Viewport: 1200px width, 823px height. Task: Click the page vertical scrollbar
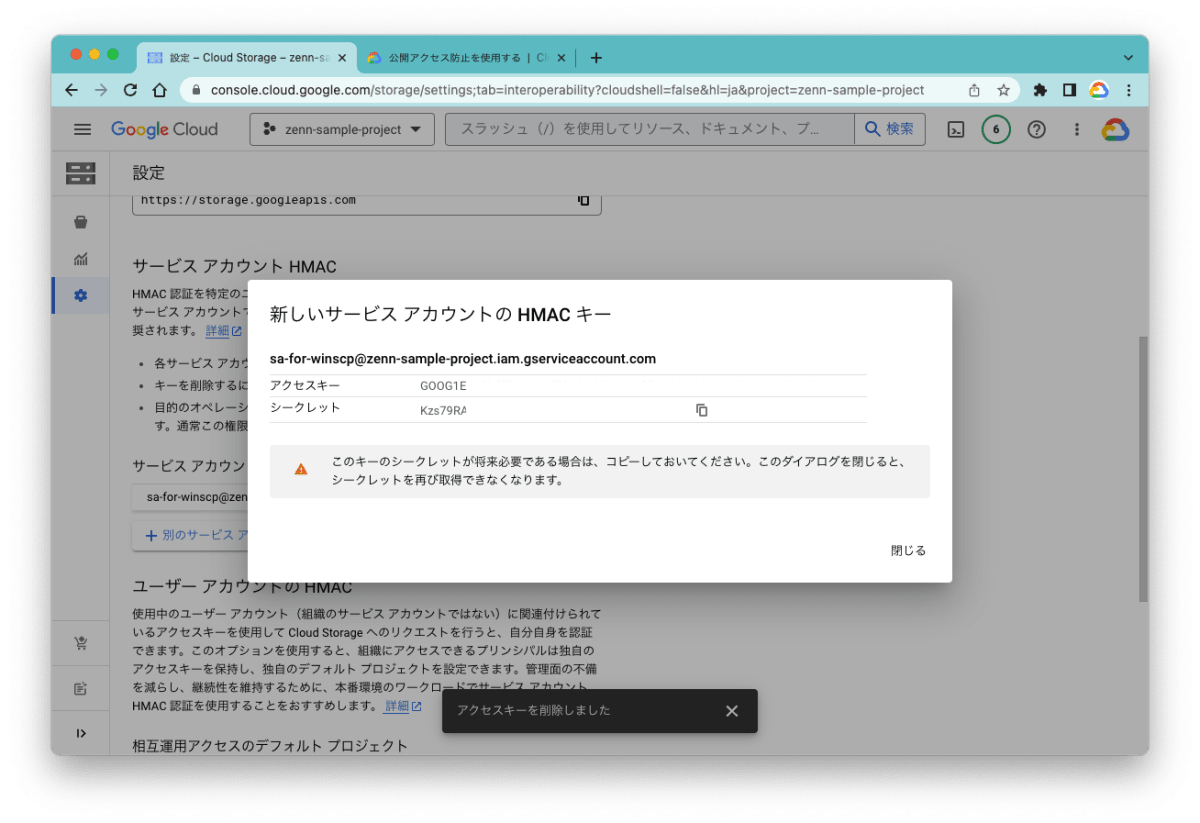click(1143, 468)
